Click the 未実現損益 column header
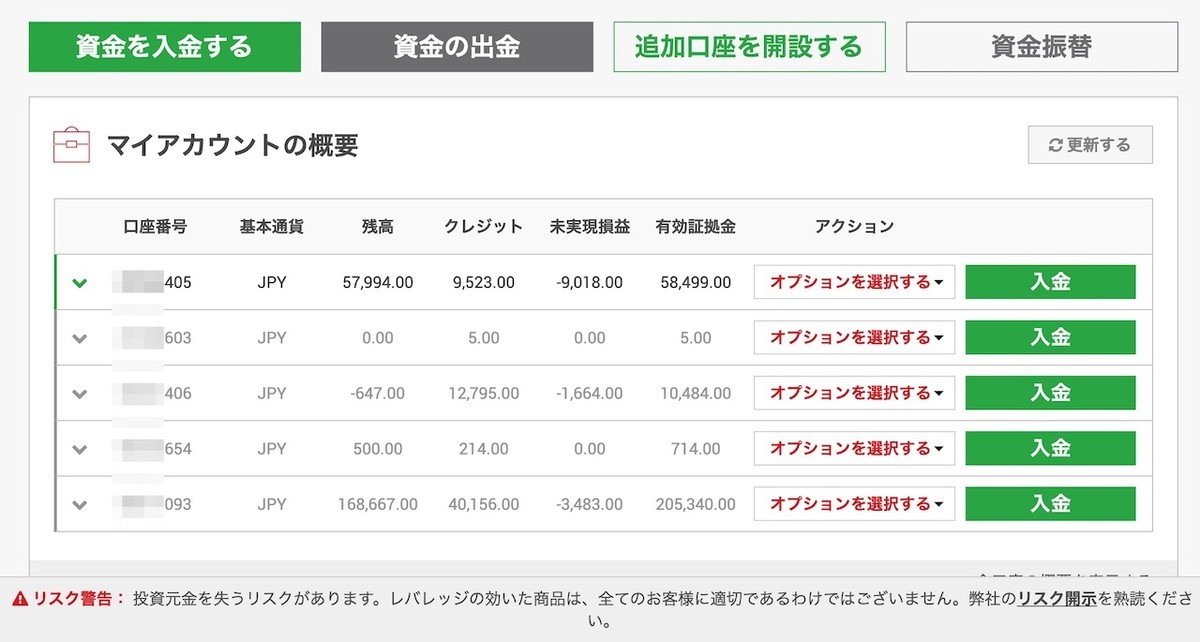The height and width of the screenshot is (642, 1200). tap(590, 226)
